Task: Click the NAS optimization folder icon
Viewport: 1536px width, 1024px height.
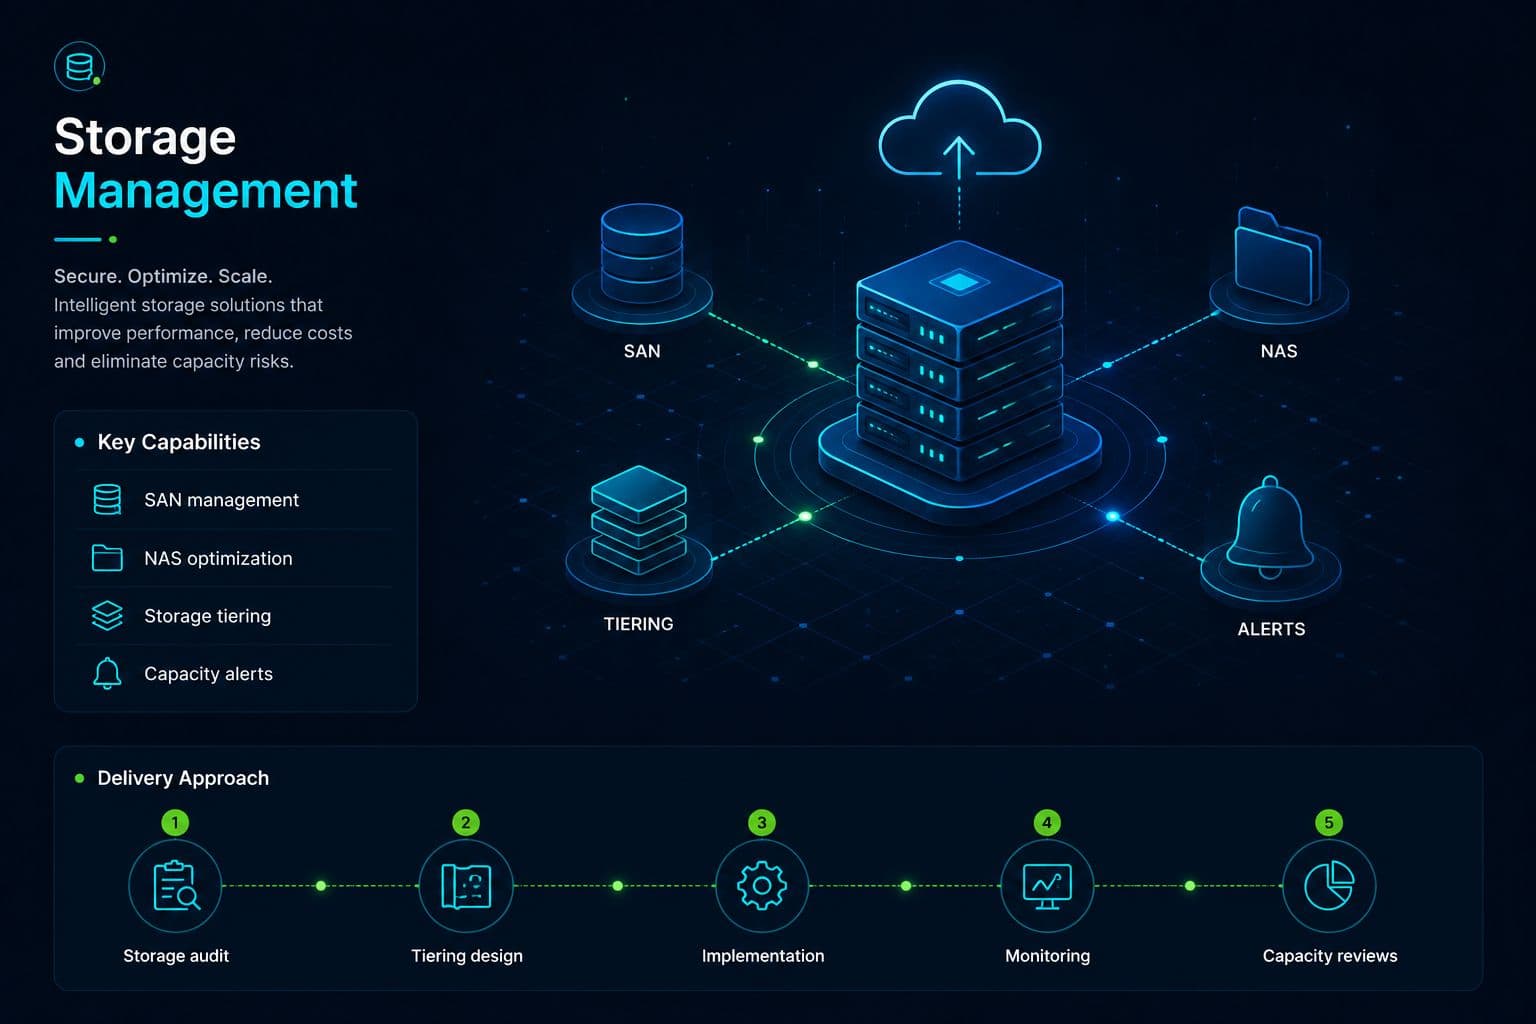Action: [x=107, y=557]
